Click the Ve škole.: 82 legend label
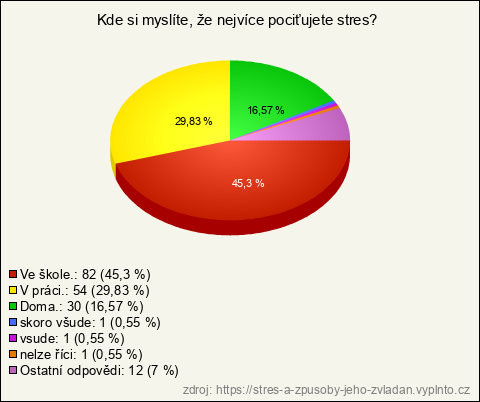 [85, 274]
